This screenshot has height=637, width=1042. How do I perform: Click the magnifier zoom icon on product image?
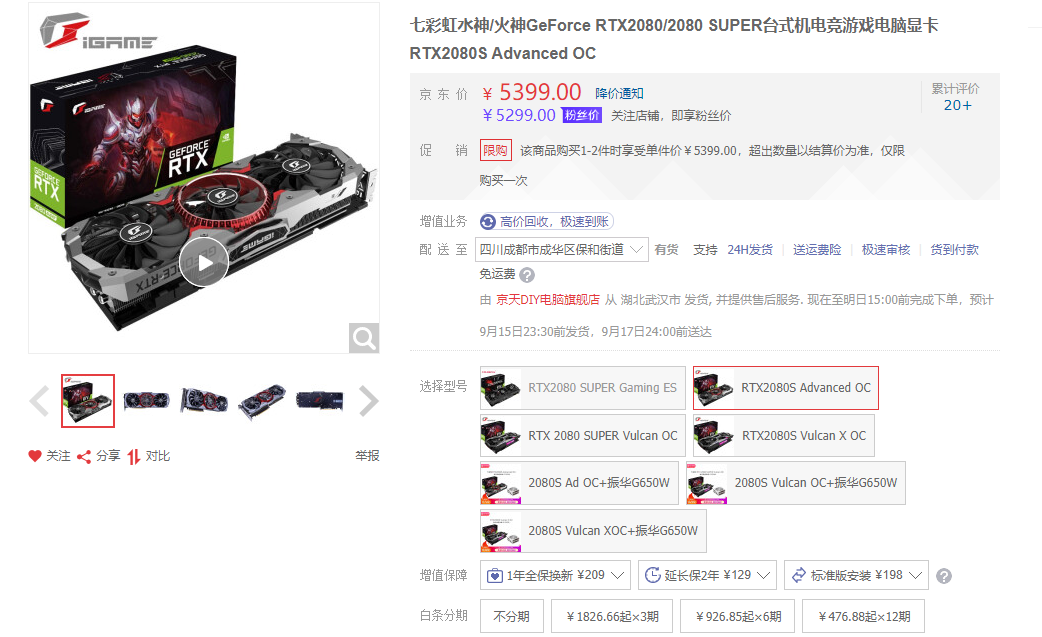point(364,338)
